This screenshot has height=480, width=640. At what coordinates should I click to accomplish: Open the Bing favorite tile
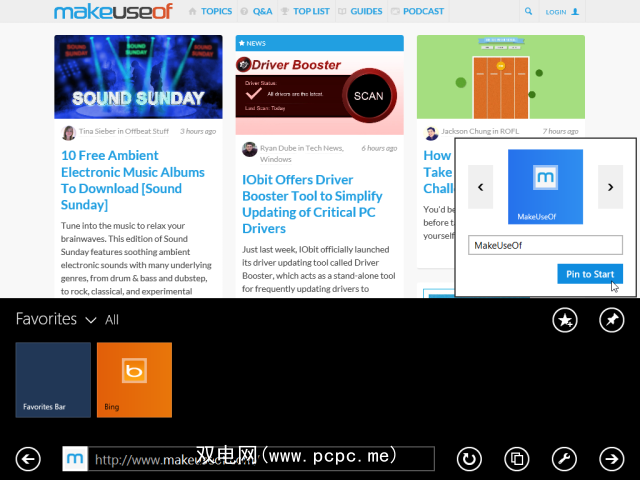pyautogui.click(x=134, y=380)
